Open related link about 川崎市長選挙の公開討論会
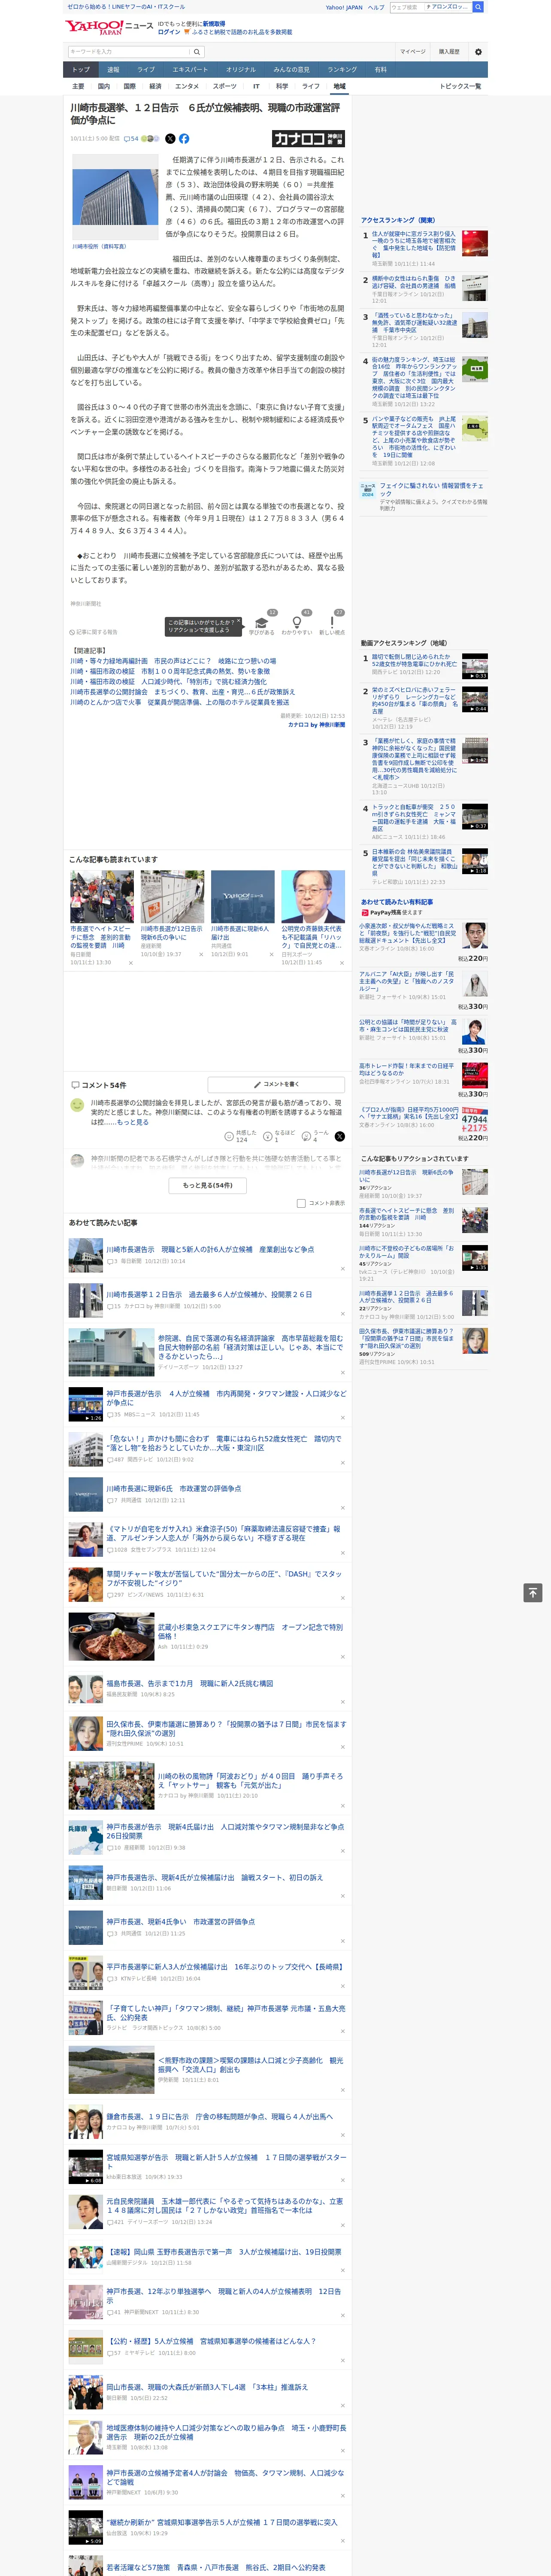This screenshot has height=2576, width=551. 182,692
